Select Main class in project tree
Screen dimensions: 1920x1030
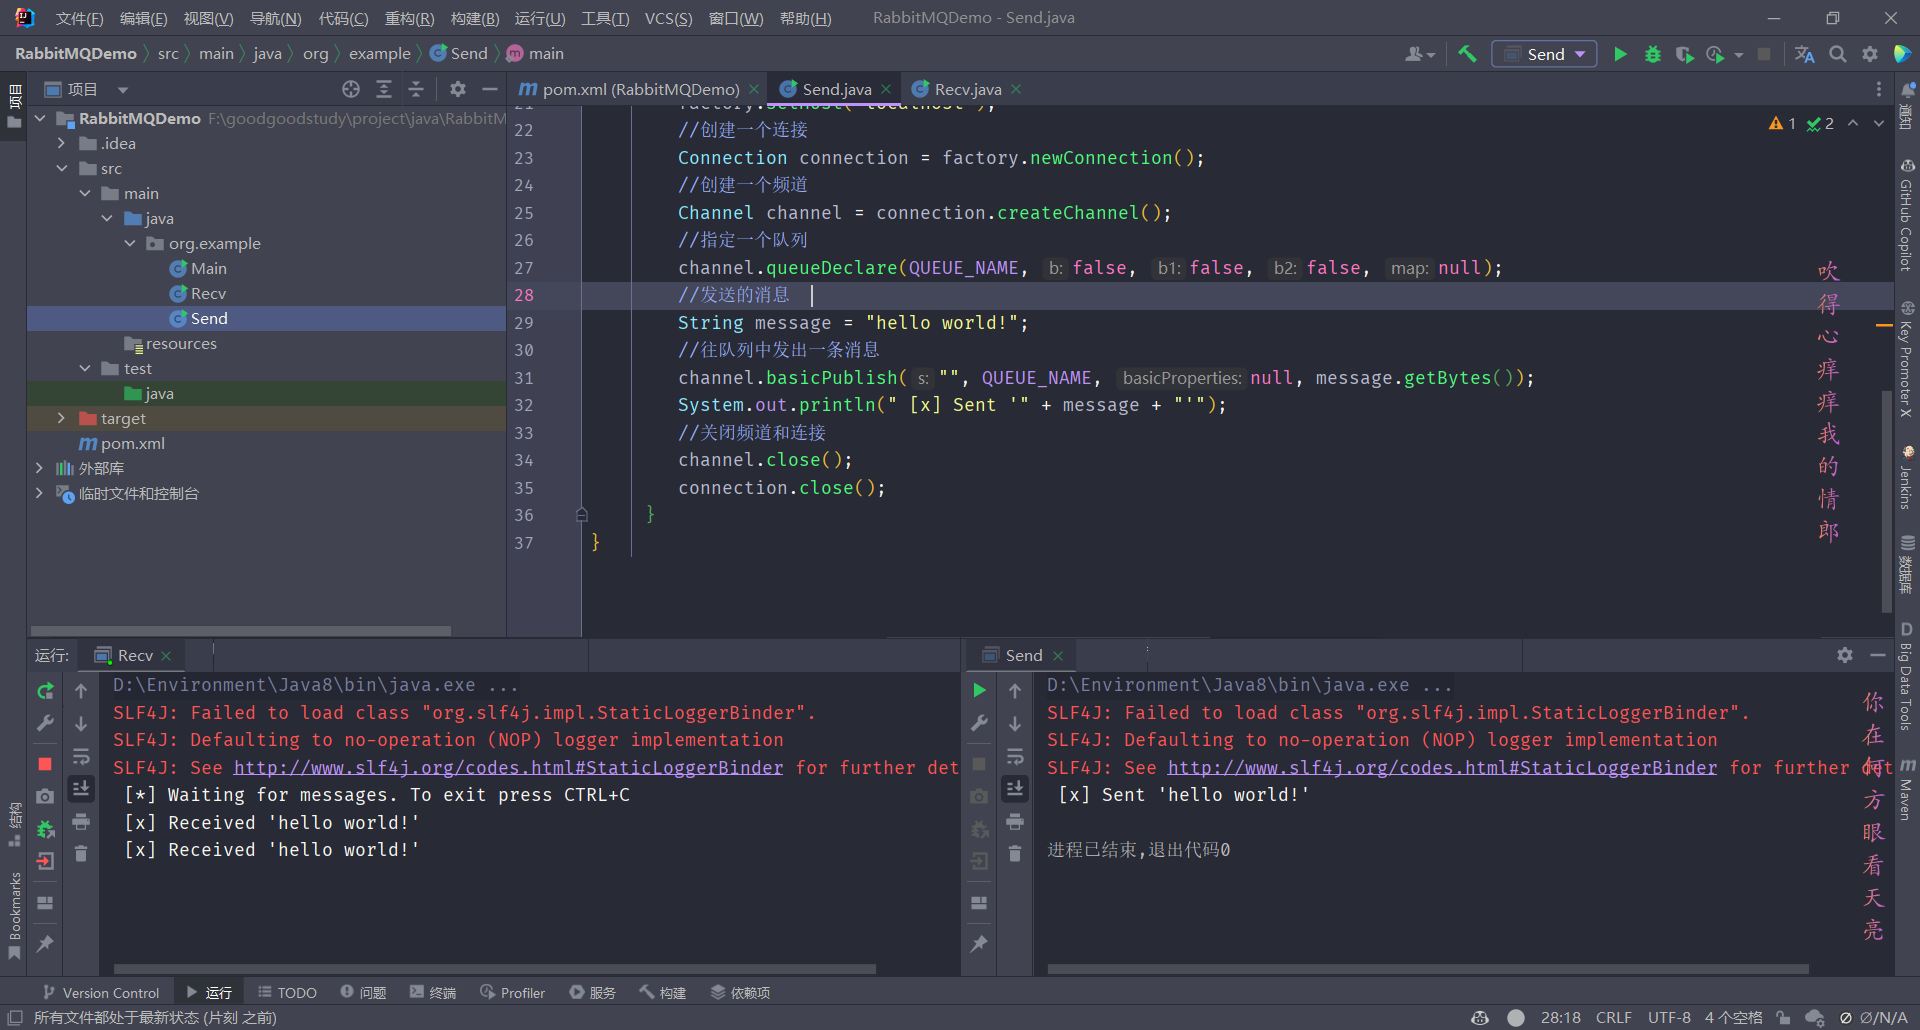click(208, 268)
